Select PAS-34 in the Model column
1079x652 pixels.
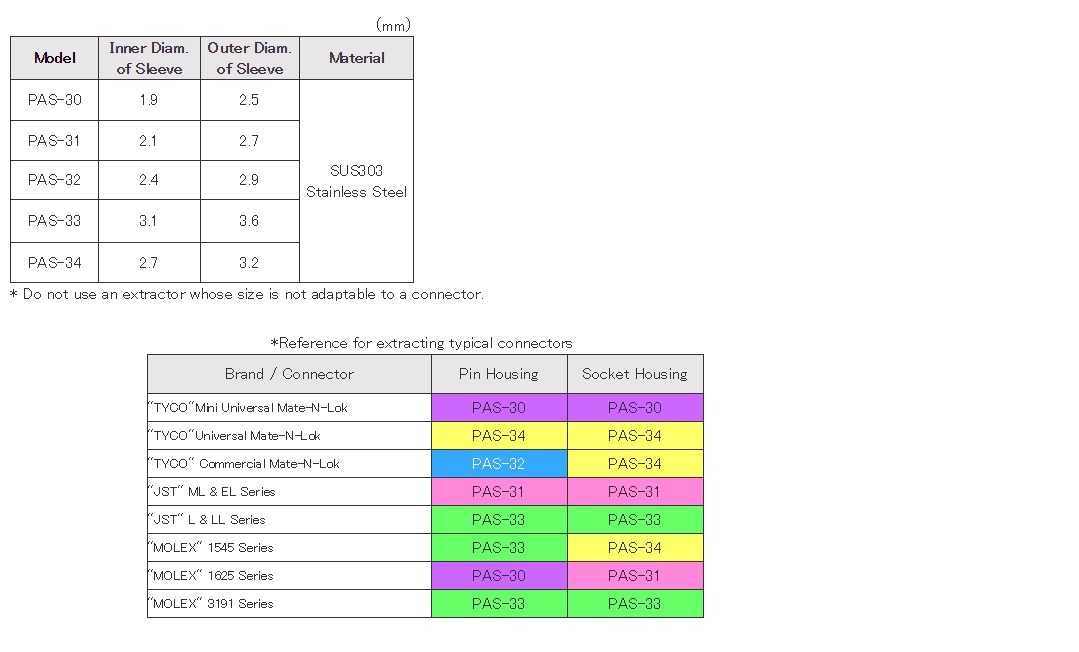pos(54,263)
